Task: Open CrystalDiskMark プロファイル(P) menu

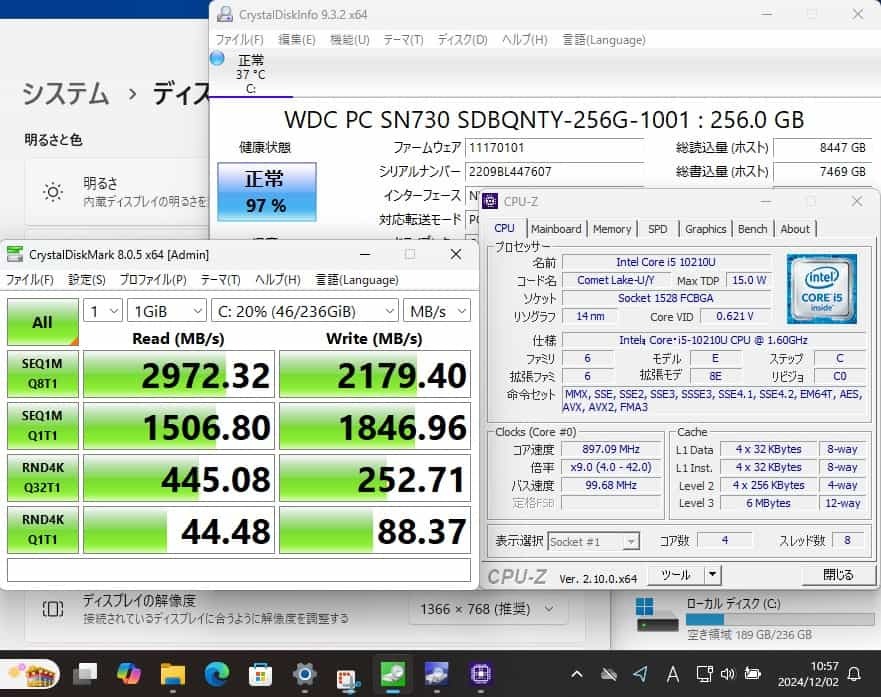Action: coord(153,280)
